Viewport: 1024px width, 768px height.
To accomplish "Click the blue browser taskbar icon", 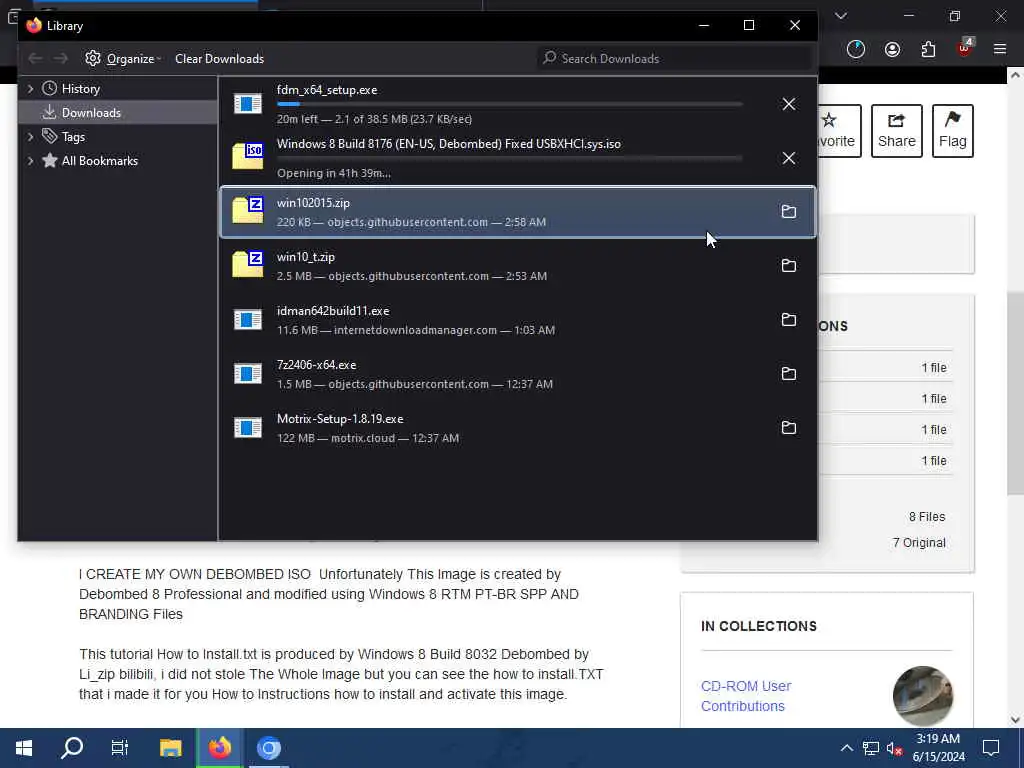I will 268,748.
